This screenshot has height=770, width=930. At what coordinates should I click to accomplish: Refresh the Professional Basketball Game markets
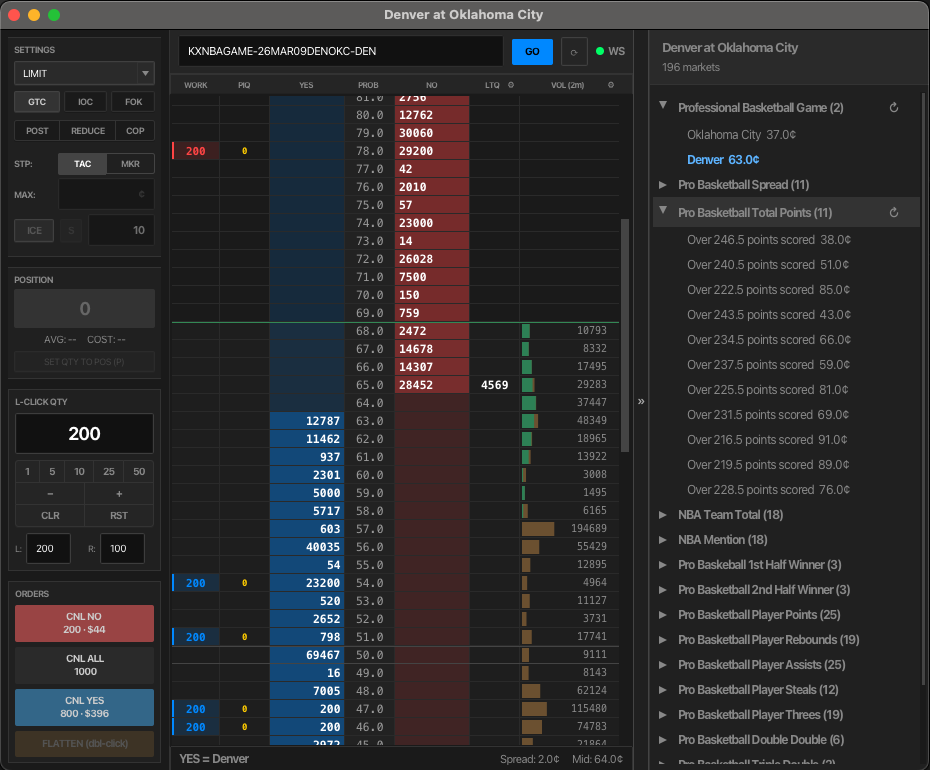893,107
